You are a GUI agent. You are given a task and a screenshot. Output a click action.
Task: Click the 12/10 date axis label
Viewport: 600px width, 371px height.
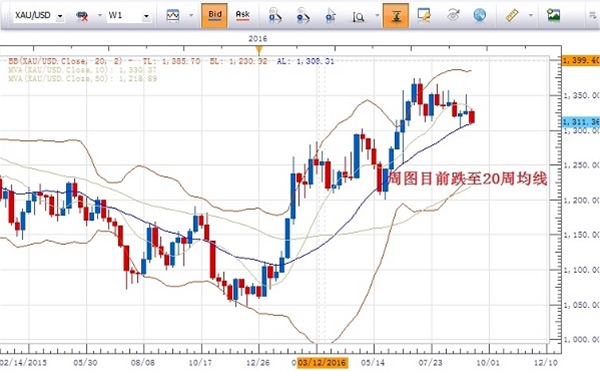(545, 362)
